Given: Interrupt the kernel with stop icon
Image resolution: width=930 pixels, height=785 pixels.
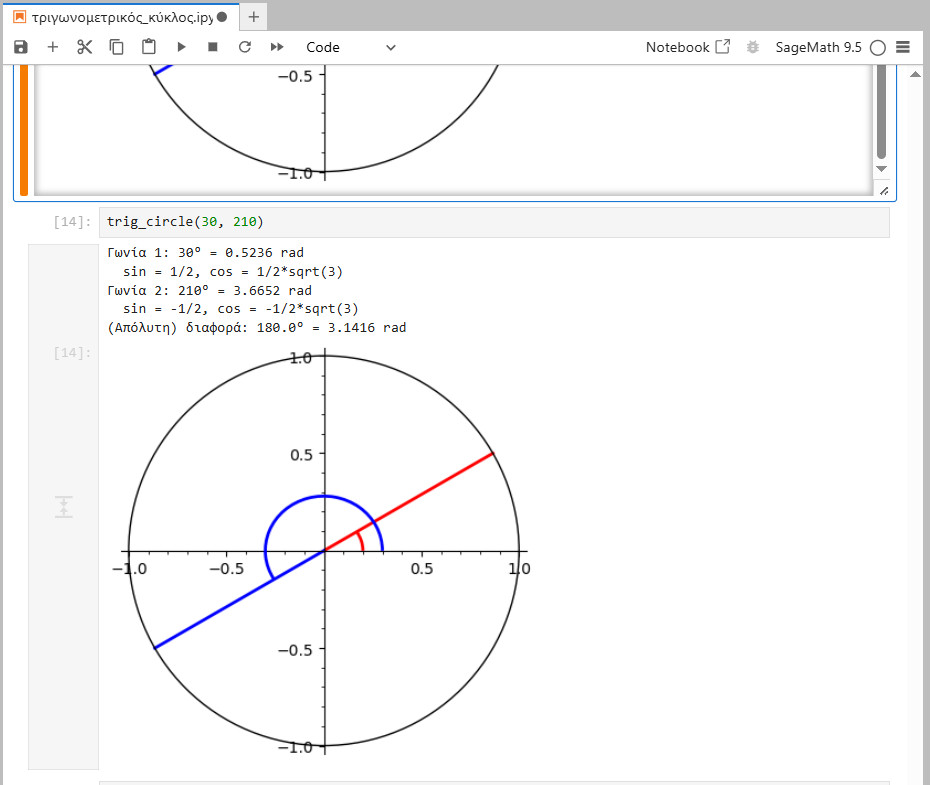Looking at the screenshot, I should [213, 47].
